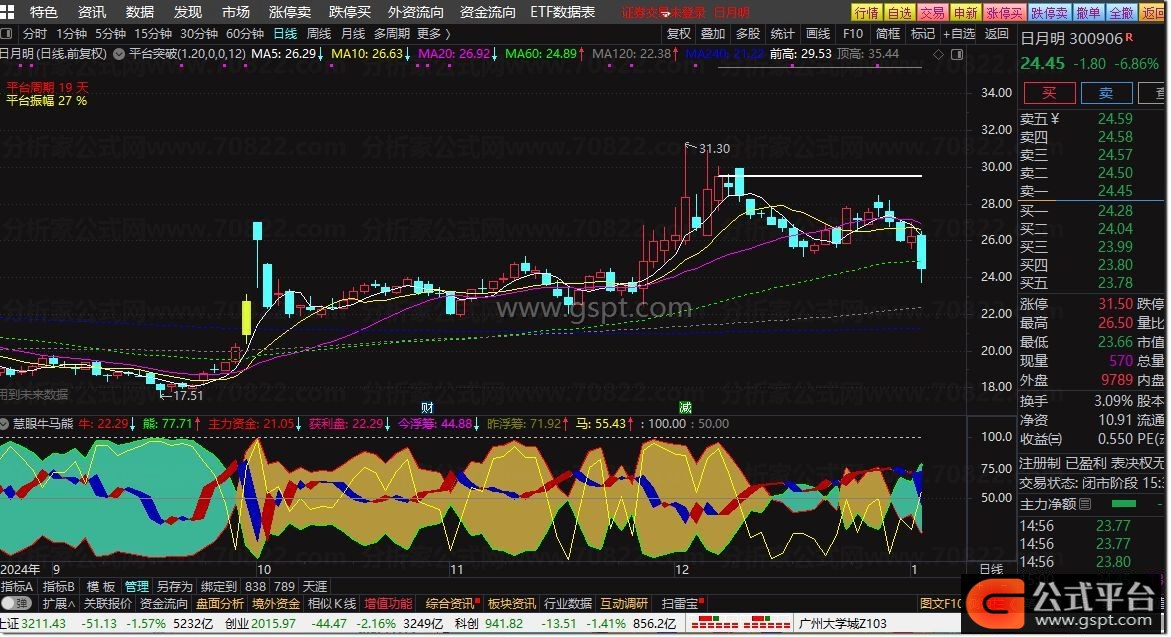Screen dimensions: 1171x637
Task: Open the grid menu icon at top-left
Action: tap(7, 12)
